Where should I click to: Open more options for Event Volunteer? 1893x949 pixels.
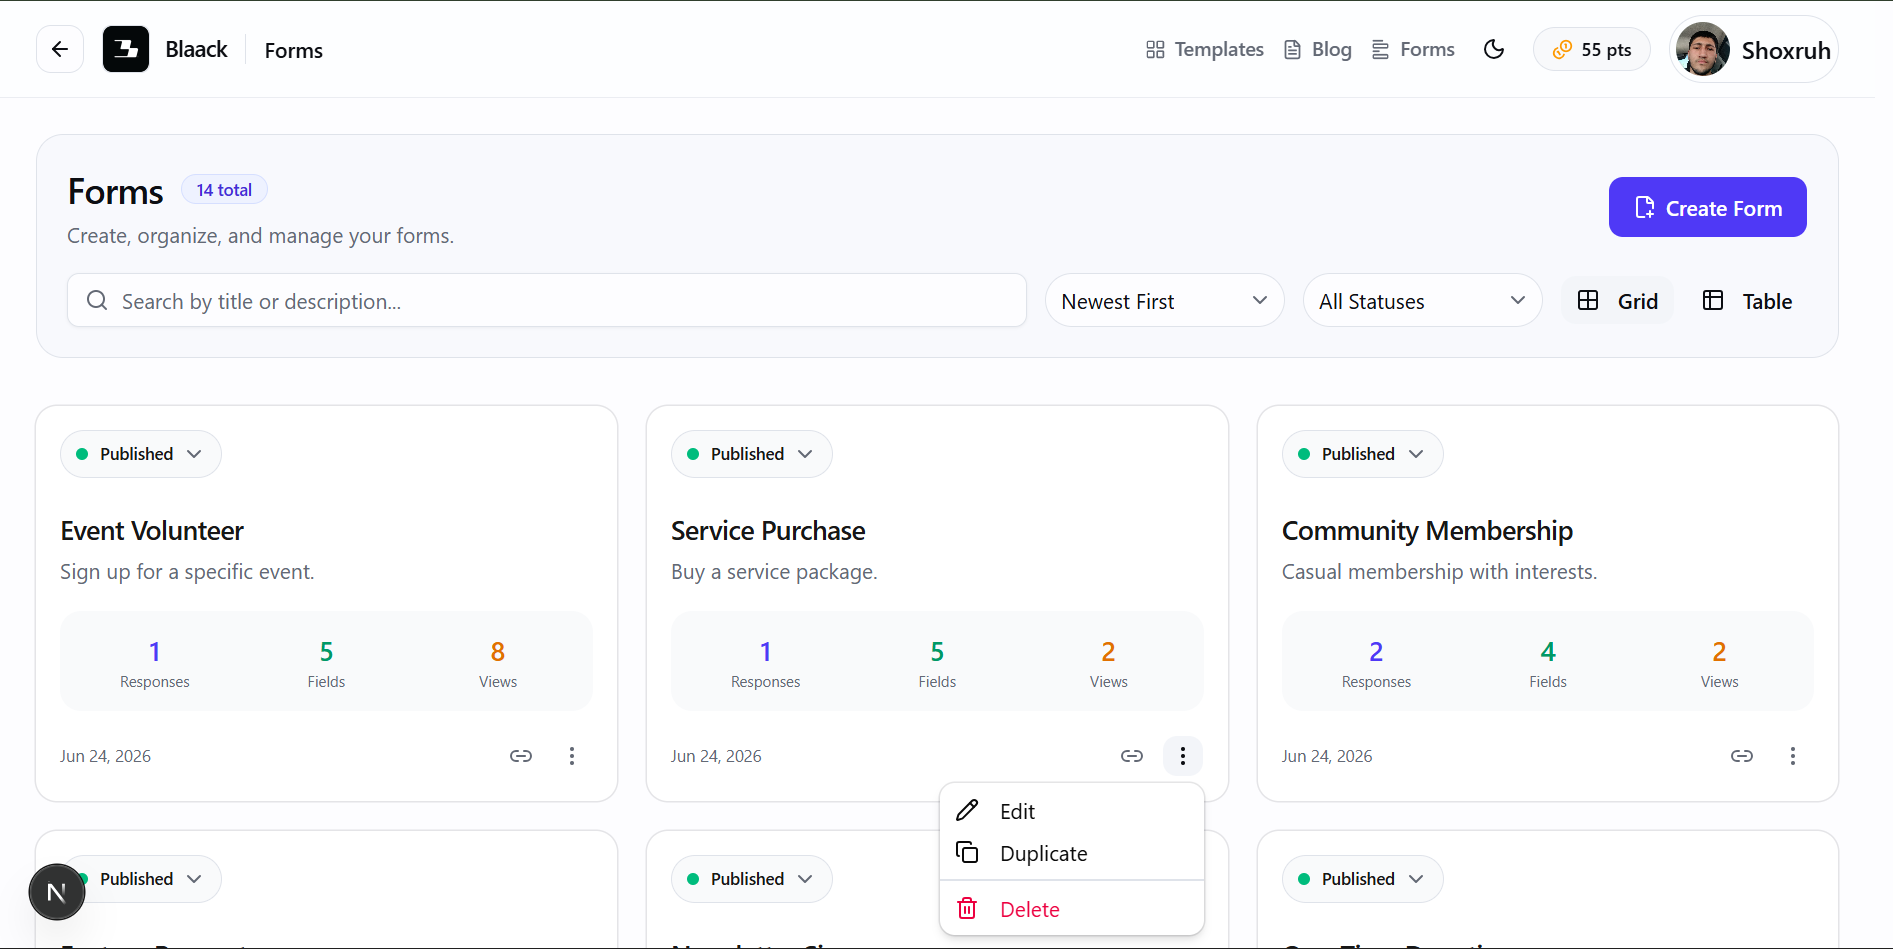[572, 756]
